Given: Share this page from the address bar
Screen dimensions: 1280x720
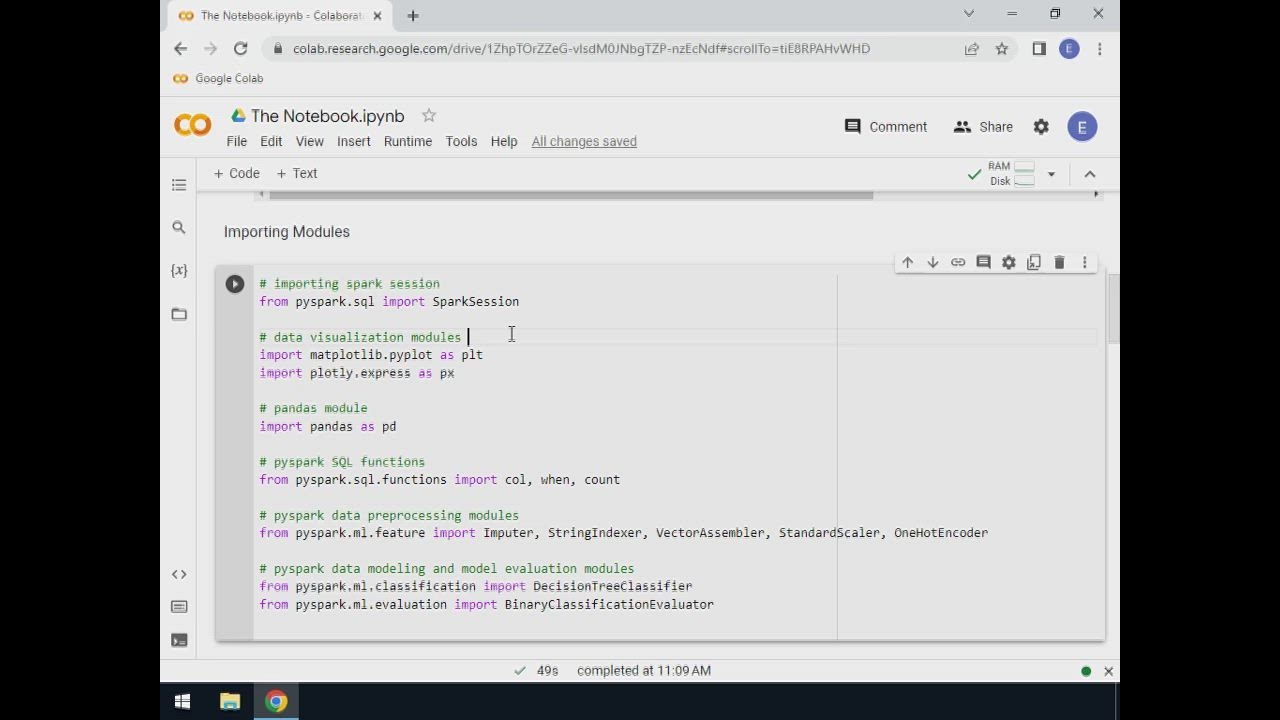Looking at the screenshot, I should [x=972, y=49].
